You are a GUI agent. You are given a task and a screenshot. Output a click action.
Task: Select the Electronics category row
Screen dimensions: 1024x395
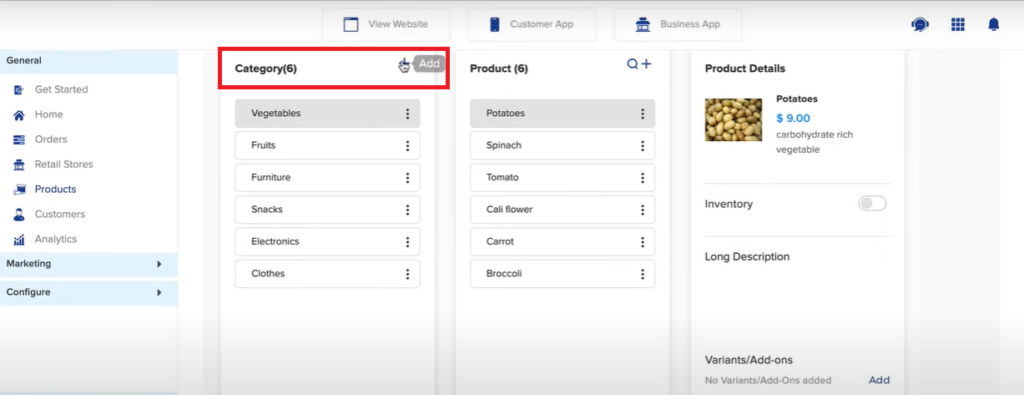pos(327,242)
